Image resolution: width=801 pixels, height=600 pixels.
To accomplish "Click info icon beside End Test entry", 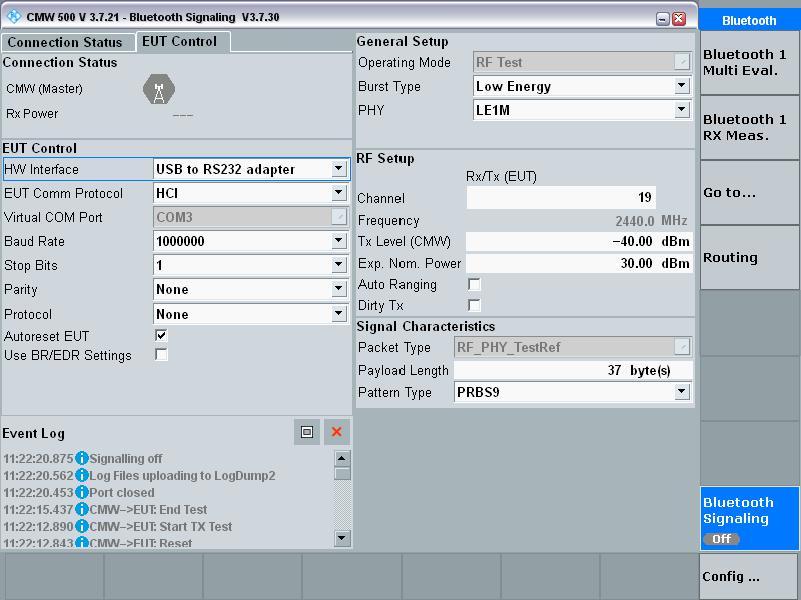I will 82,509.
